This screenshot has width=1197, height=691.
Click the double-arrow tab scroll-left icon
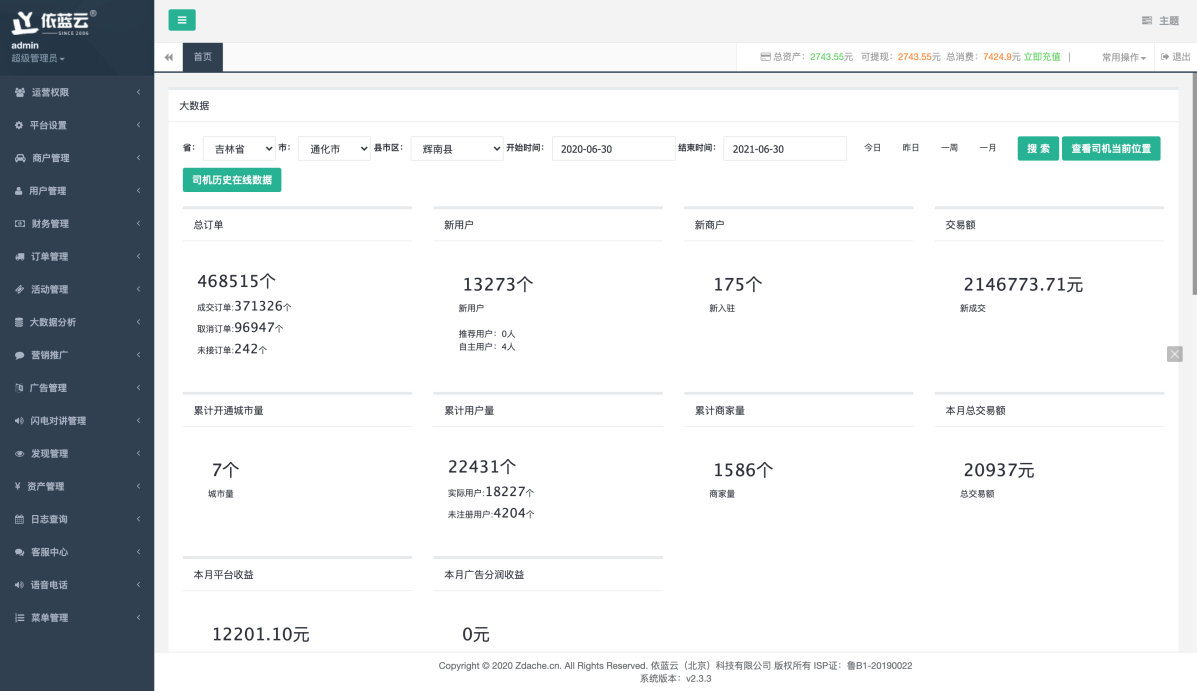click(169, 58)
